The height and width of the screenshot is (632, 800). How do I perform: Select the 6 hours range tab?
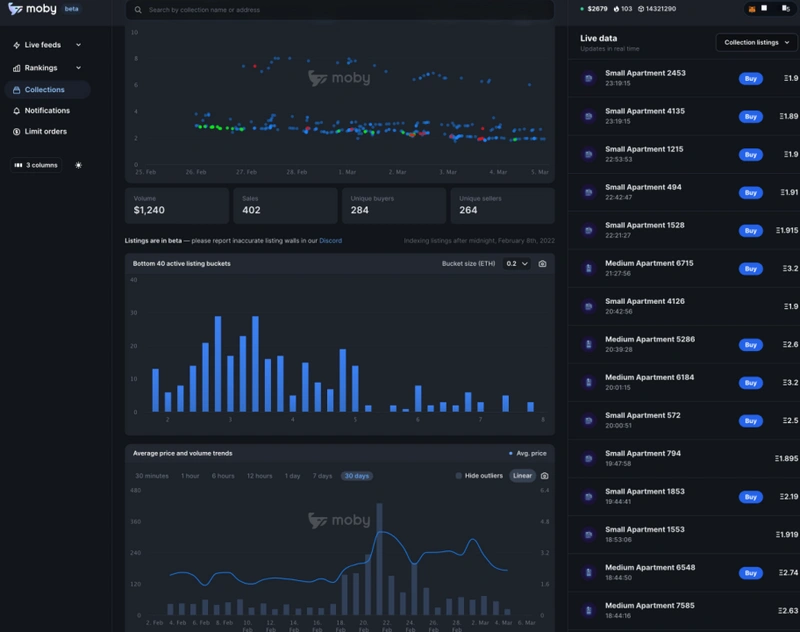(x=223, y=476)
